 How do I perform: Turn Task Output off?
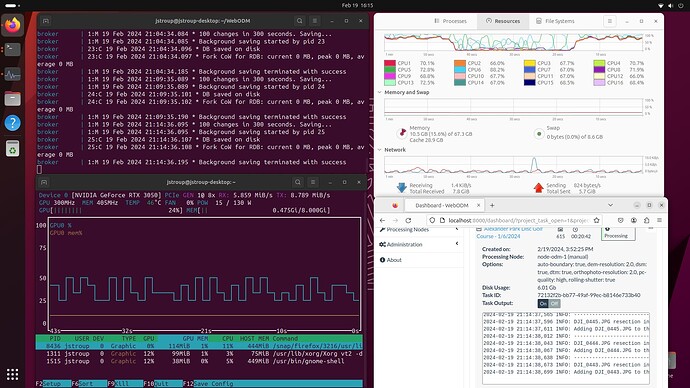pos(554,304)
